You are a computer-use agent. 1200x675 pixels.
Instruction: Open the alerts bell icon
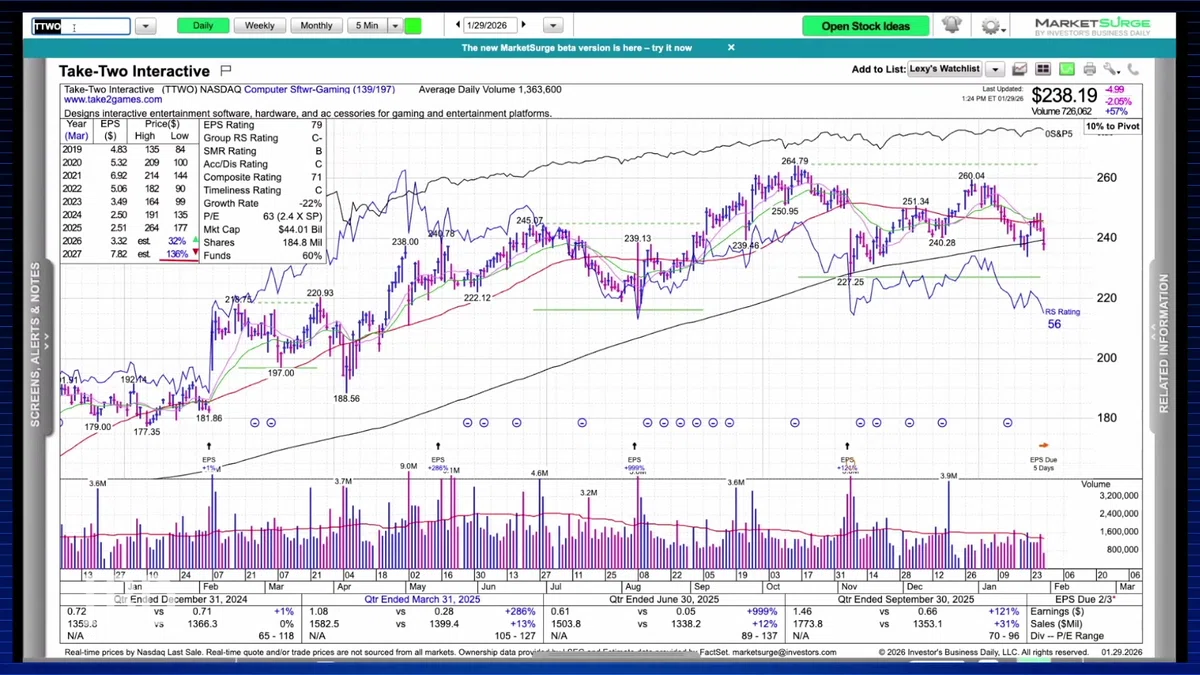click(951, 26)
